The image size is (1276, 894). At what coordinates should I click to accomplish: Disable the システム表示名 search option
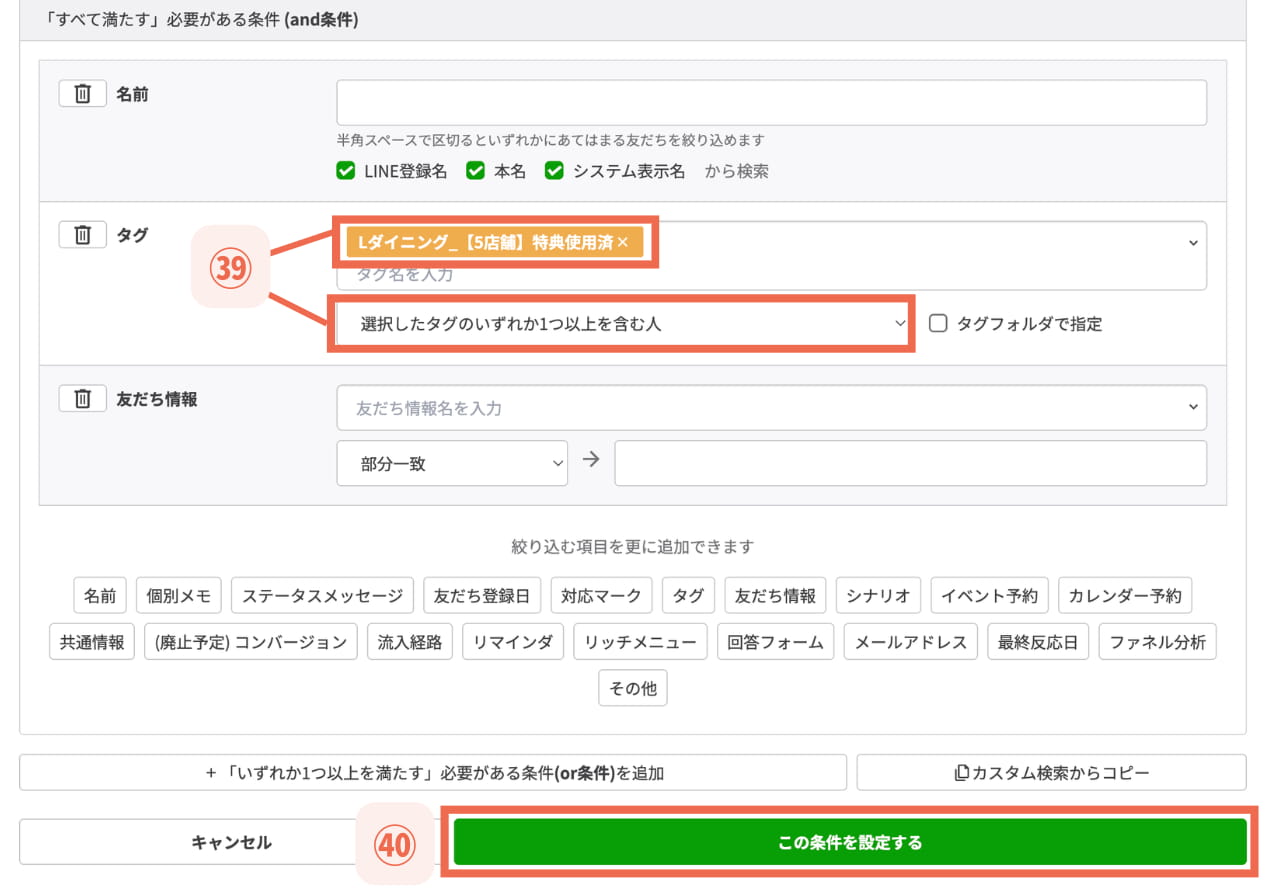555,171
